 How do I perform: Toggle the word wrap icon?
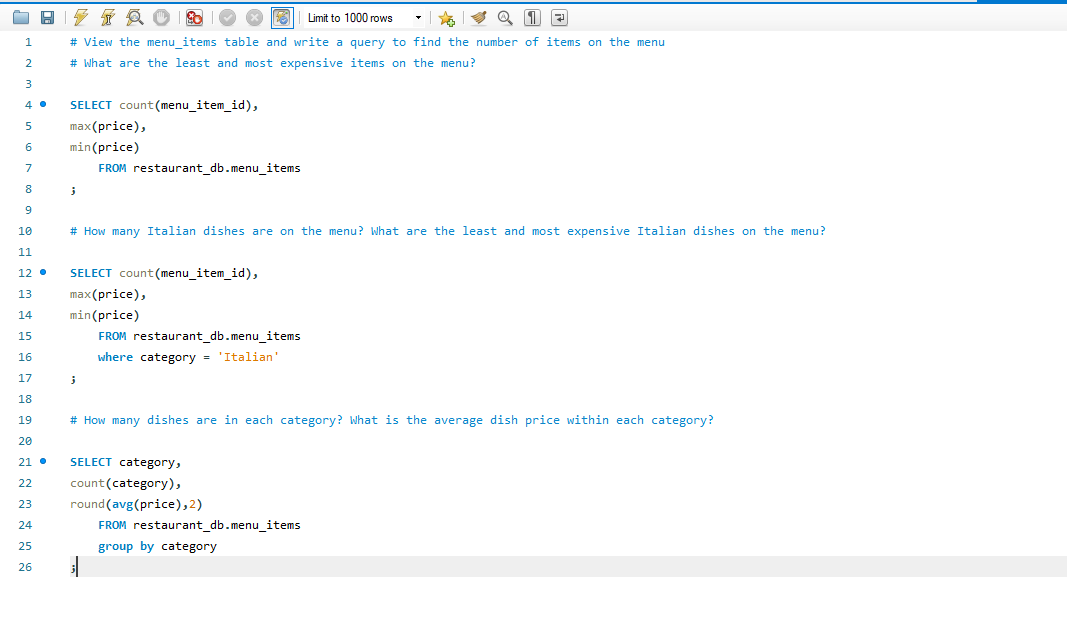(559, 18)
